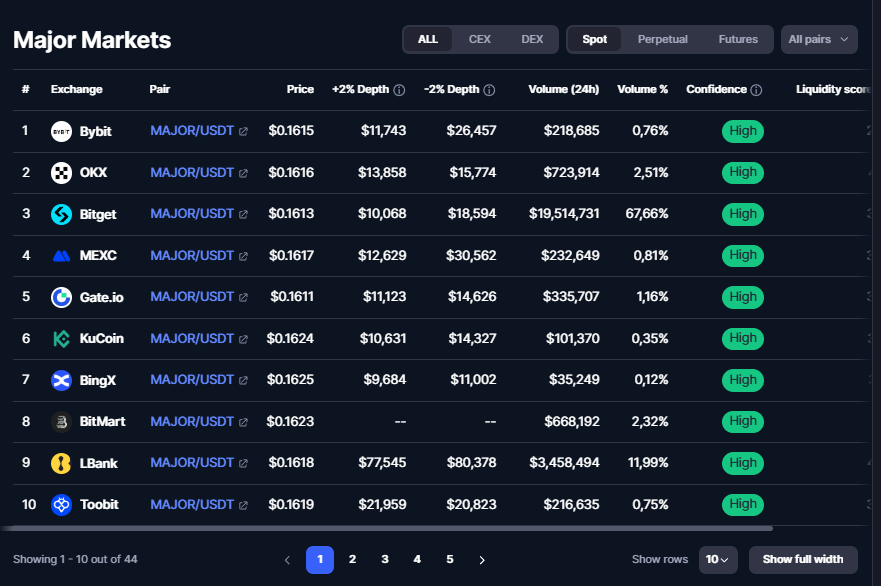
Task: Sort the table by Volume (24h) header
Action: pyautogui.click(x=563, y=90)
